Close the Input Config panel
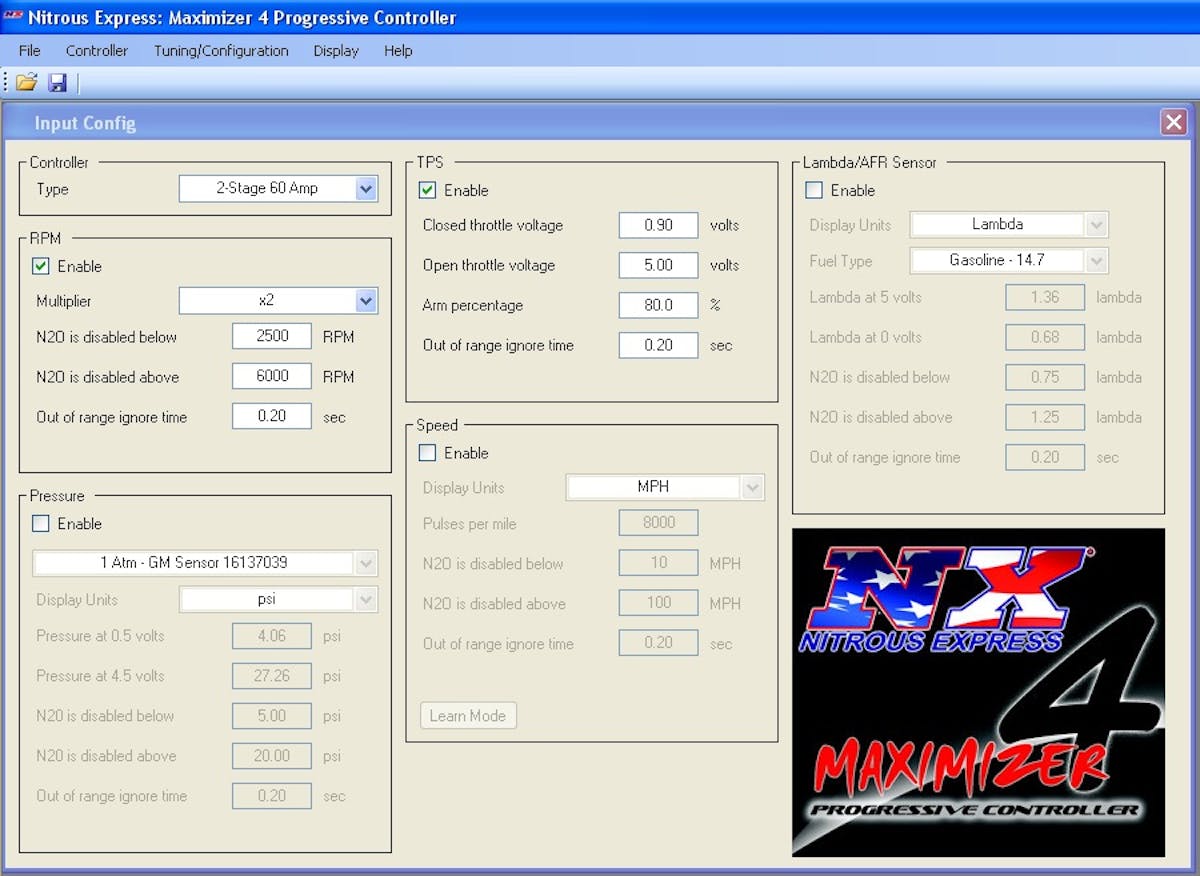This screenshot has height=876, width=1200. click(x=1173, y=123)
